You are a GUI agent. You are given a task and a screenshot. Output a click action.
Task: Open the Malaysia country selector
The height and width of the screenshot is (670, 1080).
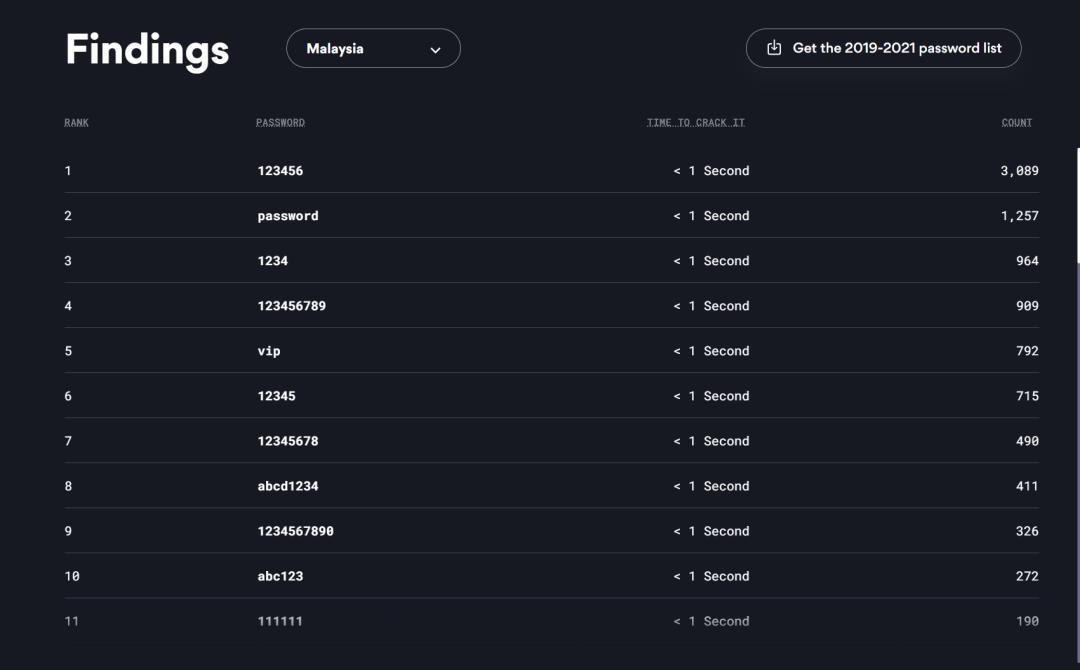(372, 48)
